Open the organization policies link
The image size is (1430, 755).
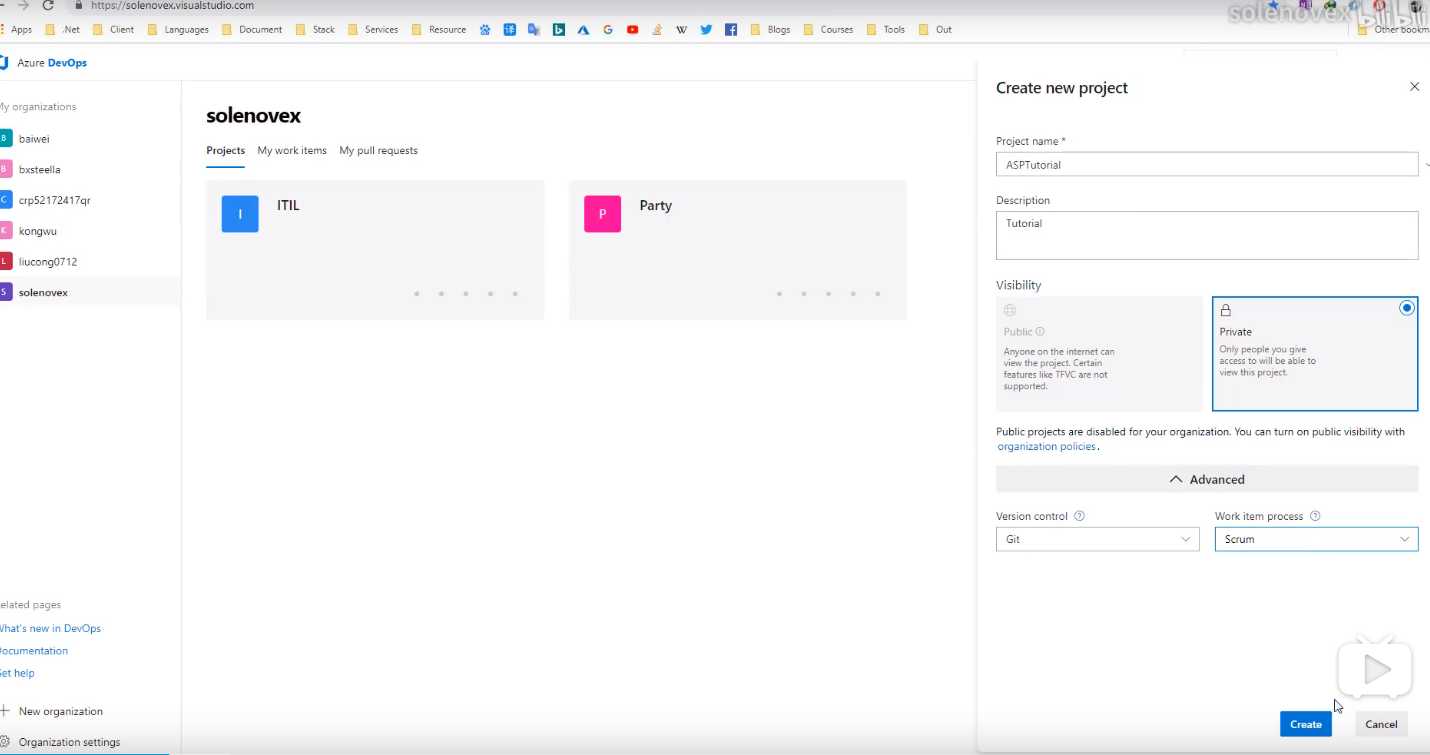coord(1047,447)
